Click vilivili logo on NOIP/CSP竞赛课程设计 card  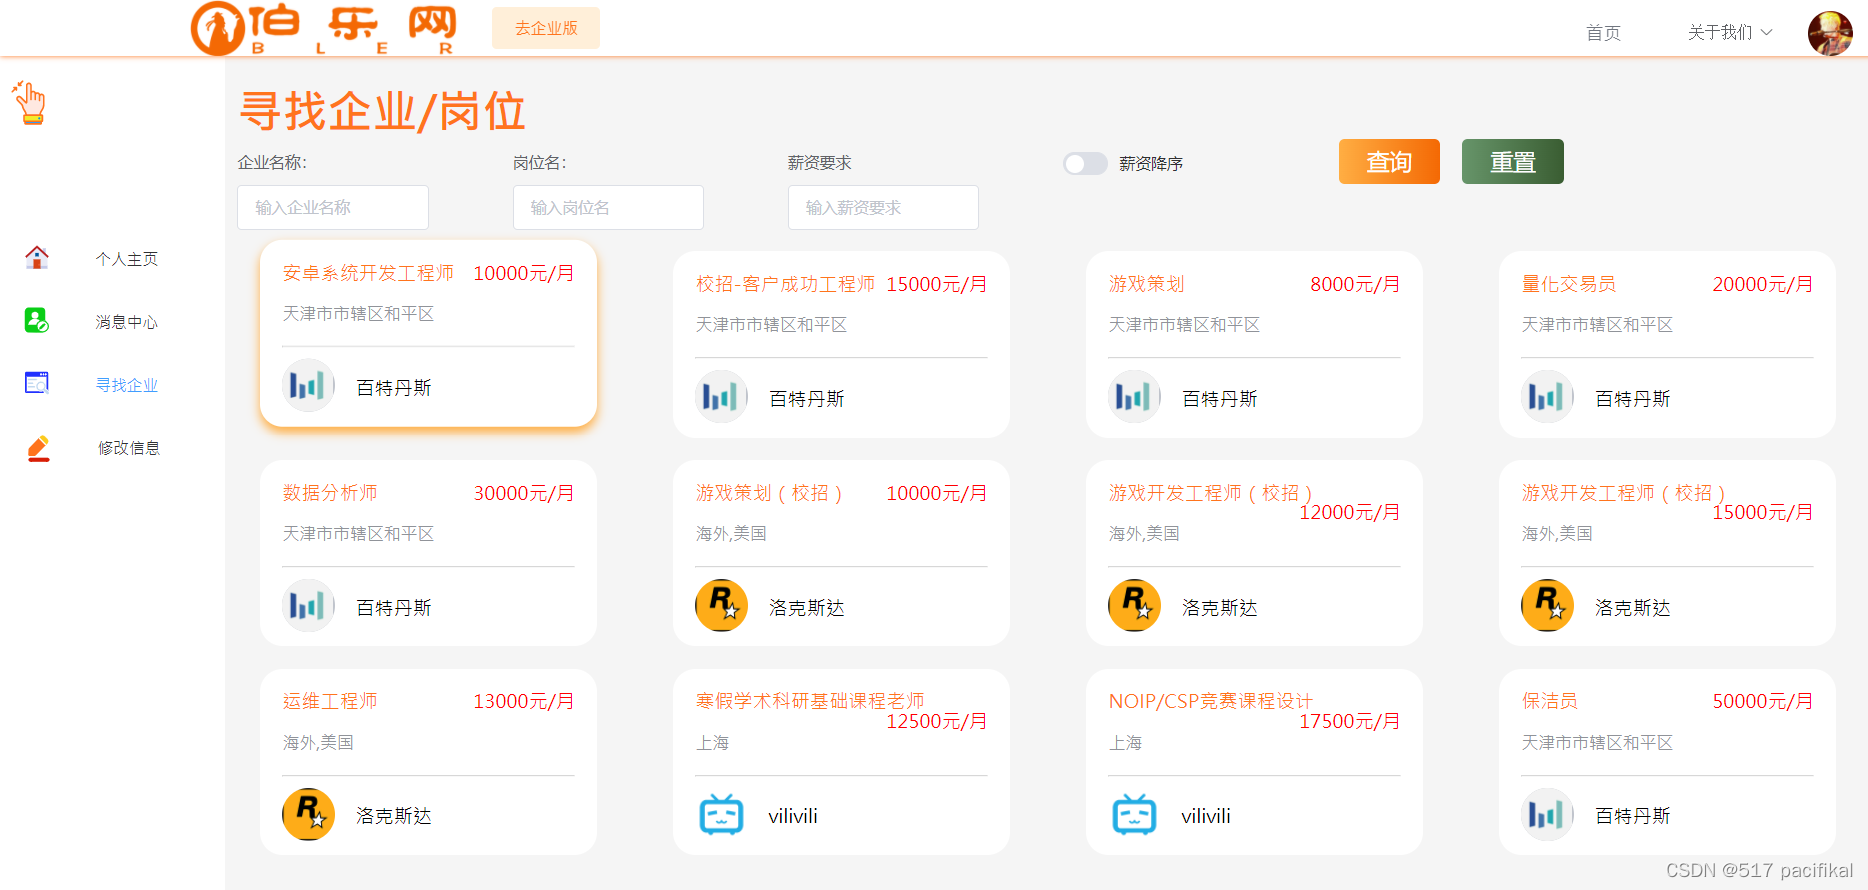1134,815
